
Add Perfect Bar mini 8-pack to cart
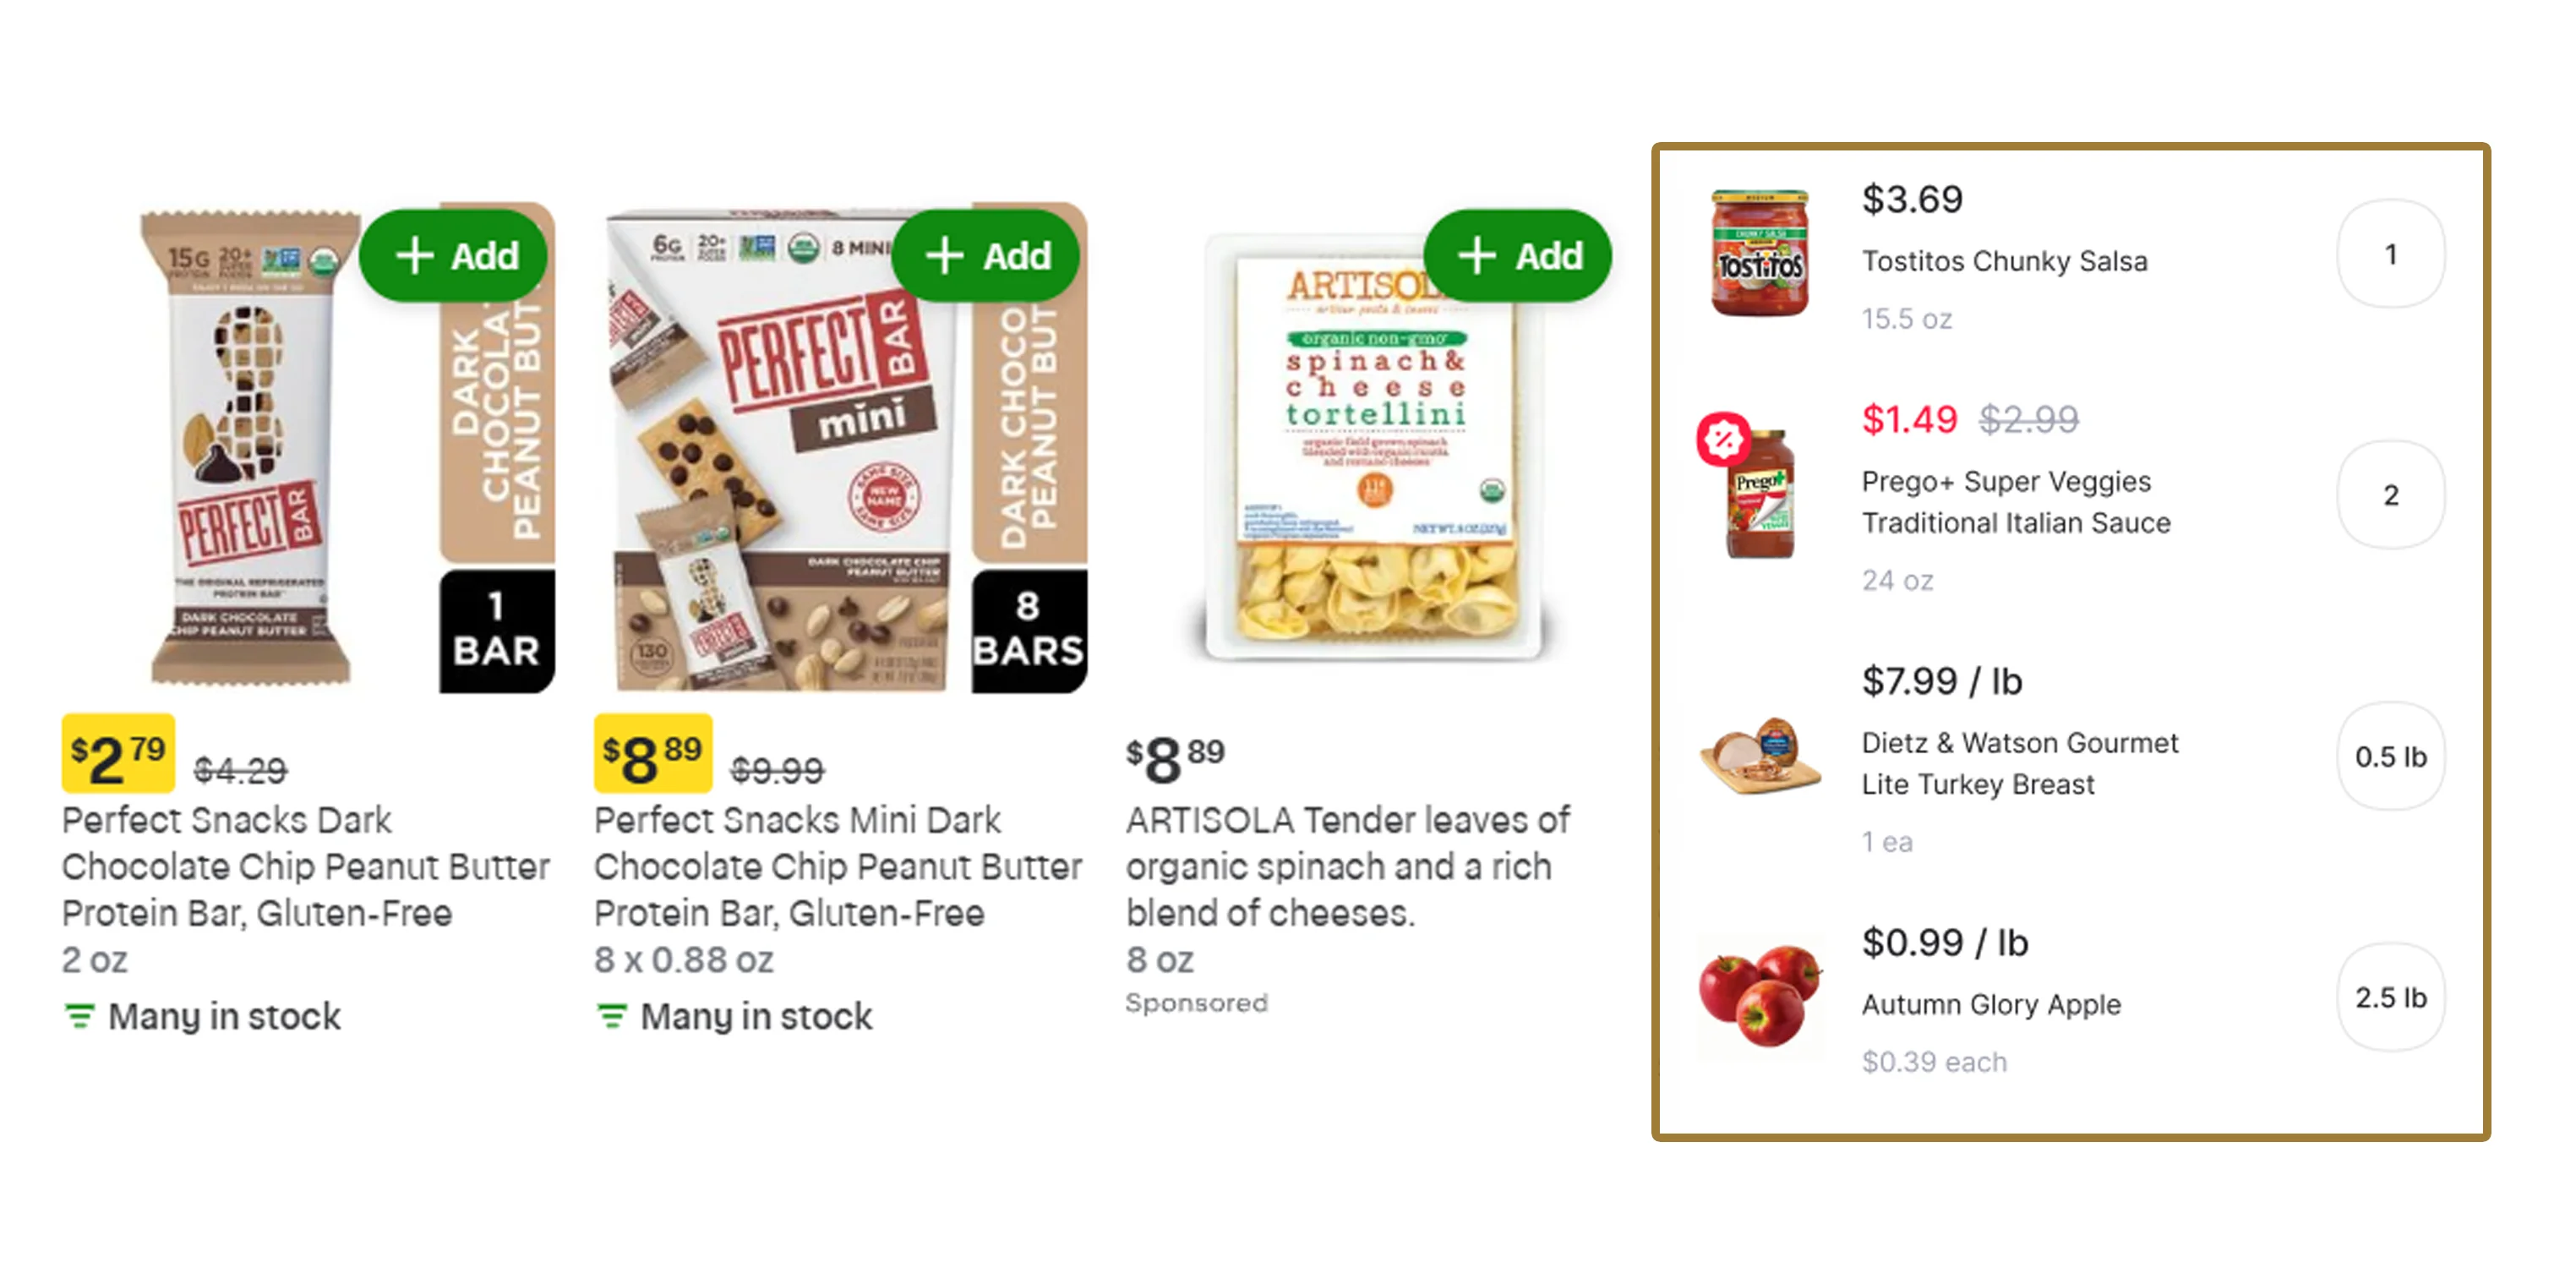click(x=986, y=256)
